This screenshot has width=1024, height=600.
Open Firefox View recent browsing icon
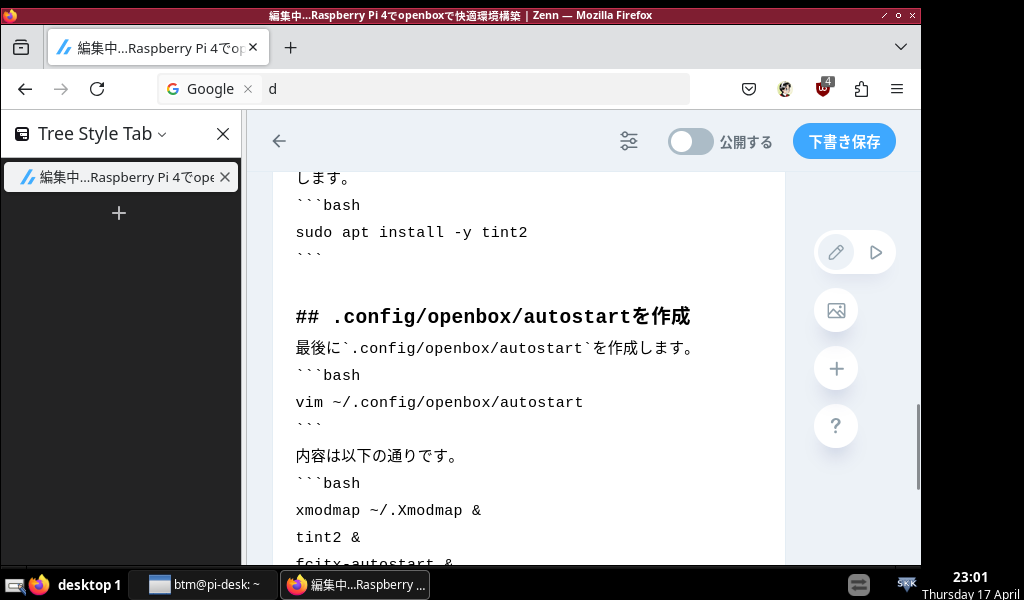point(21,47)
